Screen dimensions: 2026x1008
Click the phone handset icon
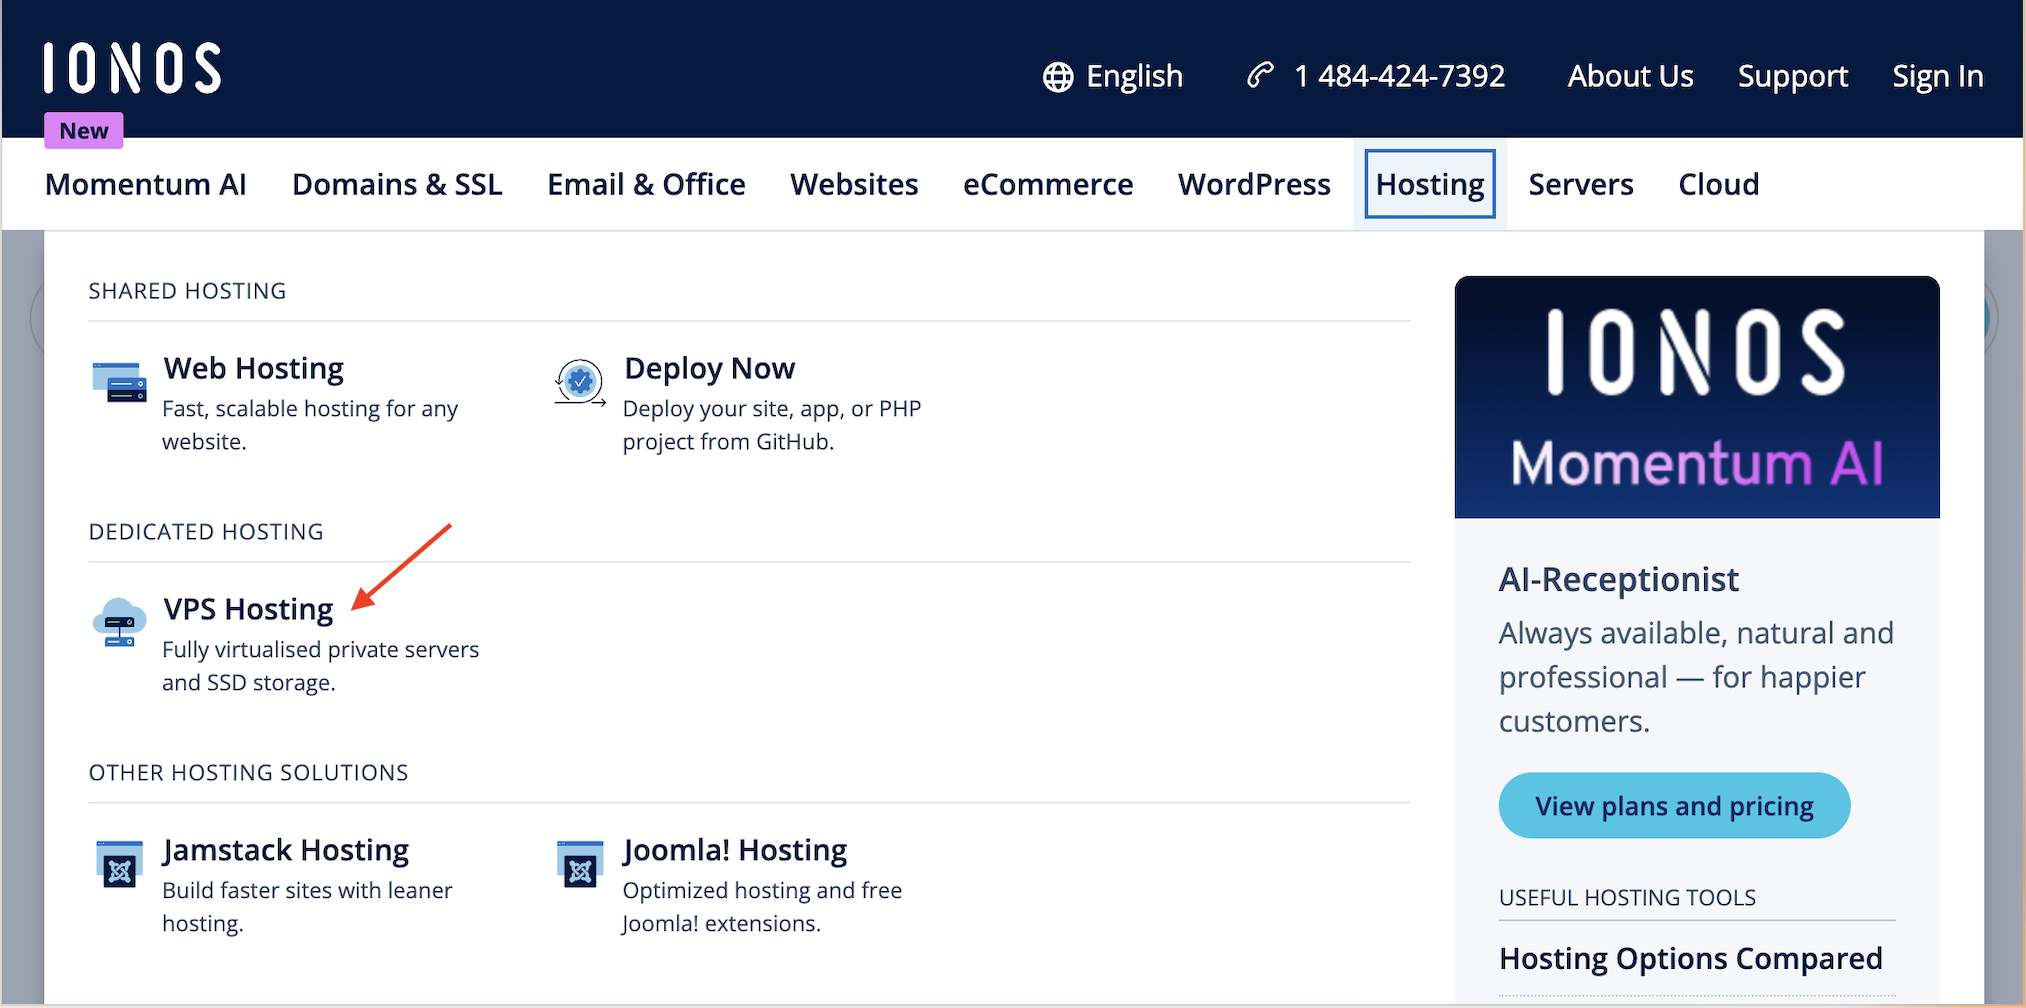1261,75
